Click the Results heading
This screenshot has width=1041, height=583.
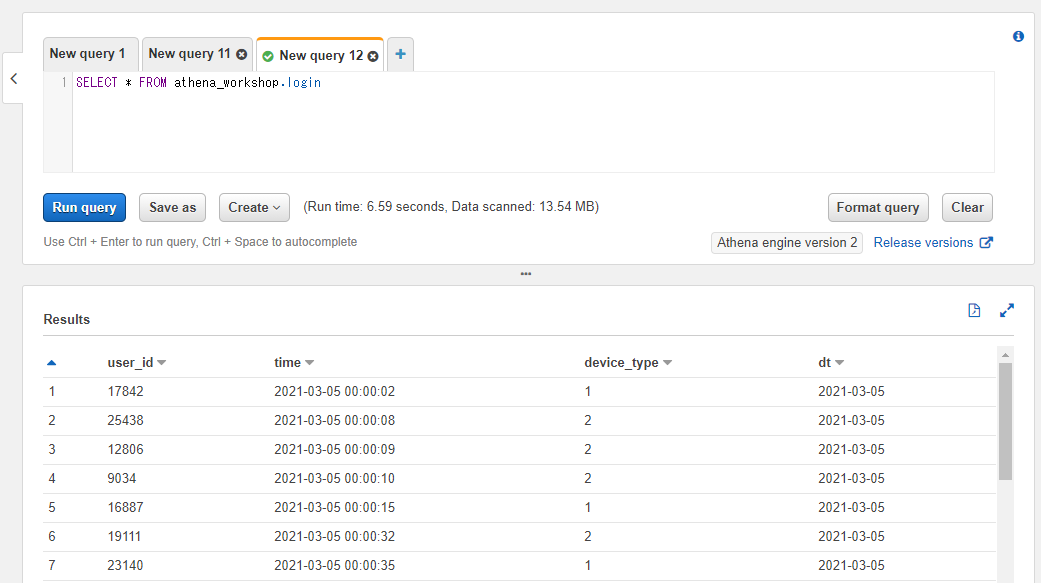click(x=66, y=319)
